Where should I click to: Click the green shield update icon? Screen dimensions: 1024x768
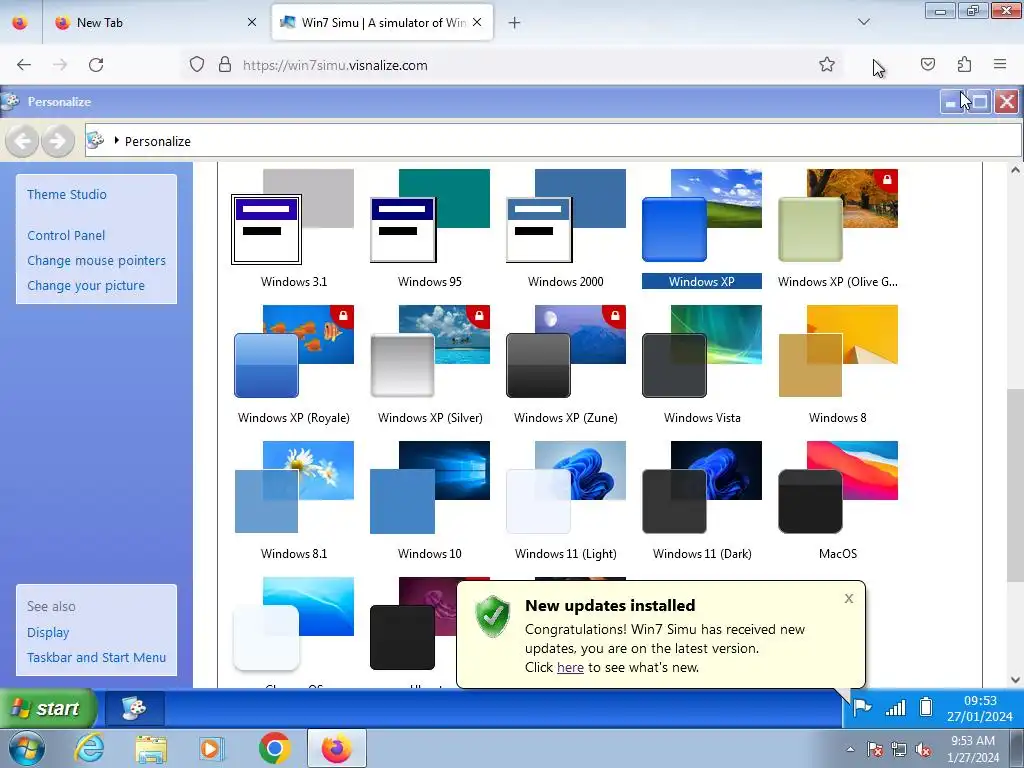coord(493,616)
